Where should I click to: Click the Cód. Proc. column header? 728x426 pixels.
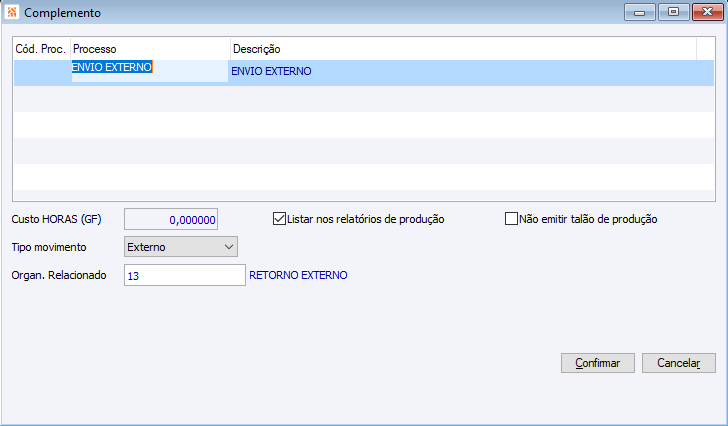tap(42, 49)
